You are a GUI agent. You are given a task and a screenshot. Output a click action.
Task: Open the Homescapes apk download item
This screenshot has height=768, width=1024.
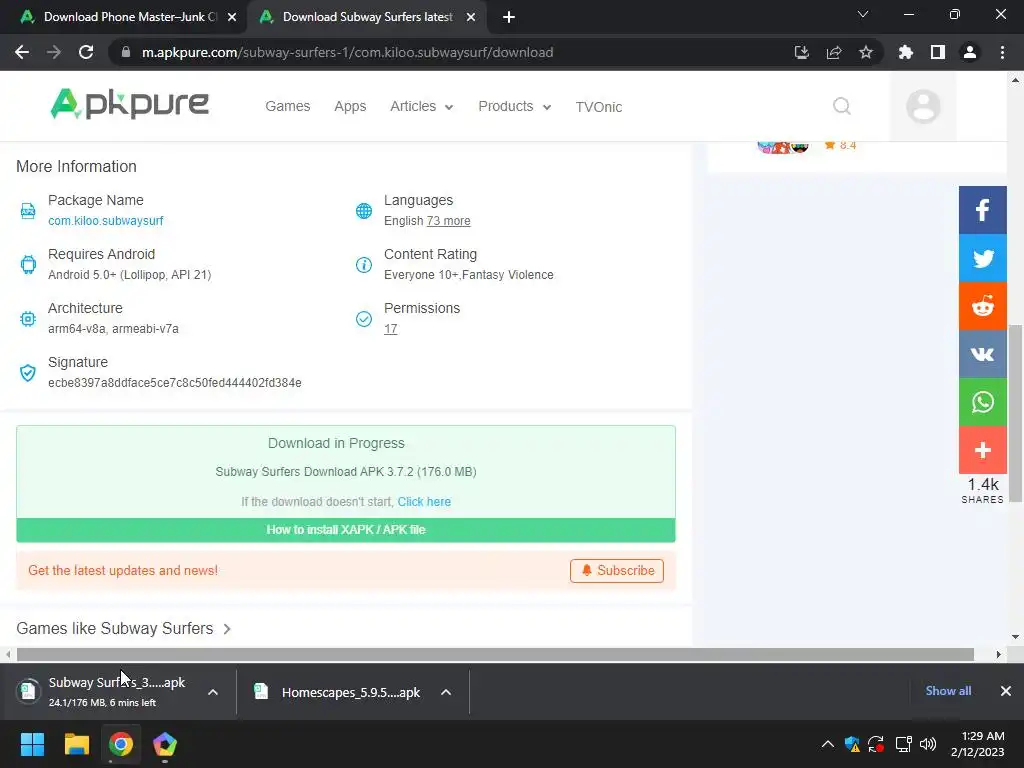click(340, 692)
